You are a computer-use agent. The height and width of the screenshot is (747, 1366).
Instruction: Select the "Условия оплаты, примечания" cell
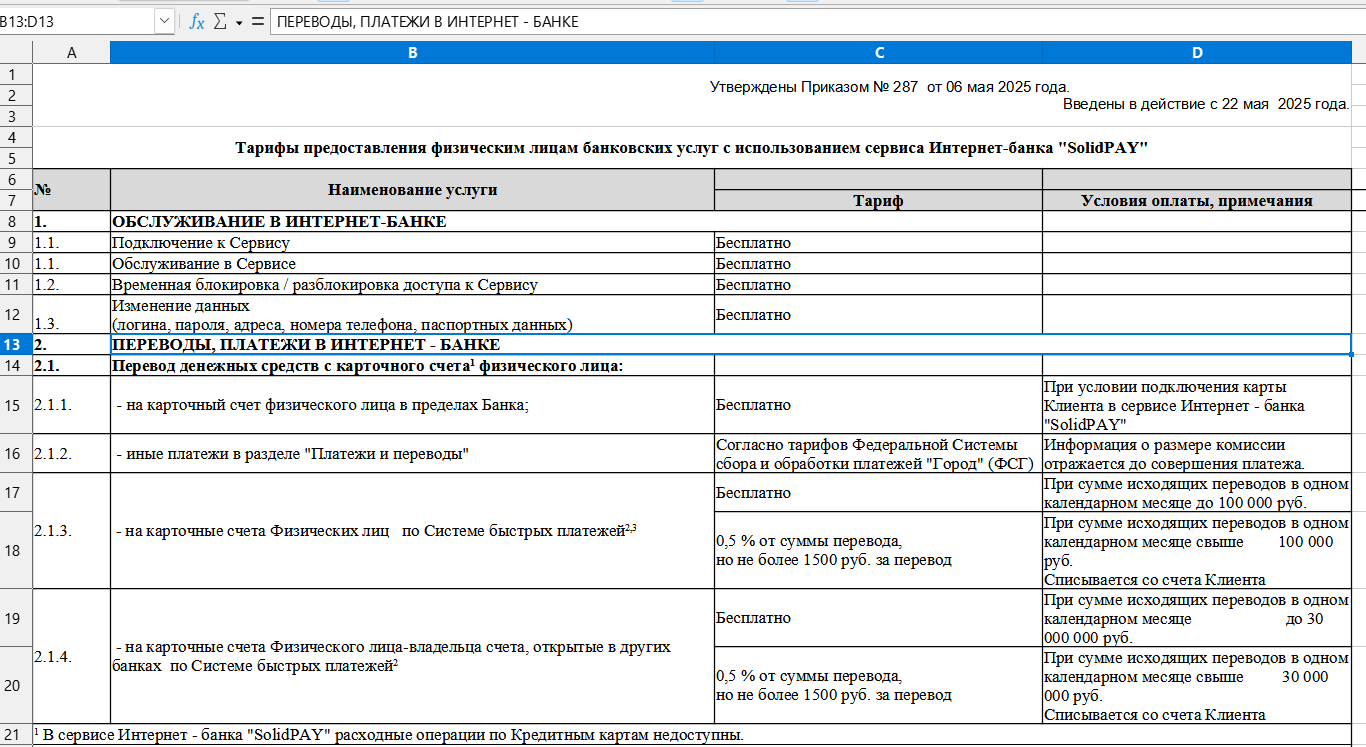1197,201
